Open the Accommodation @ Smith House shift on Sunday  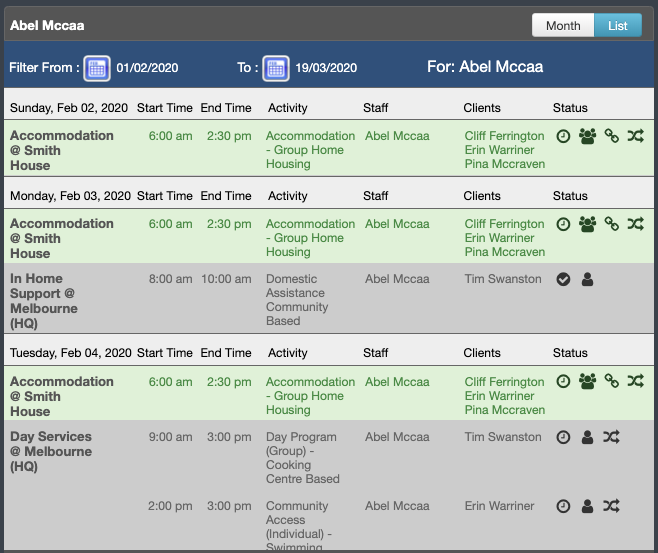click(62, 150)
